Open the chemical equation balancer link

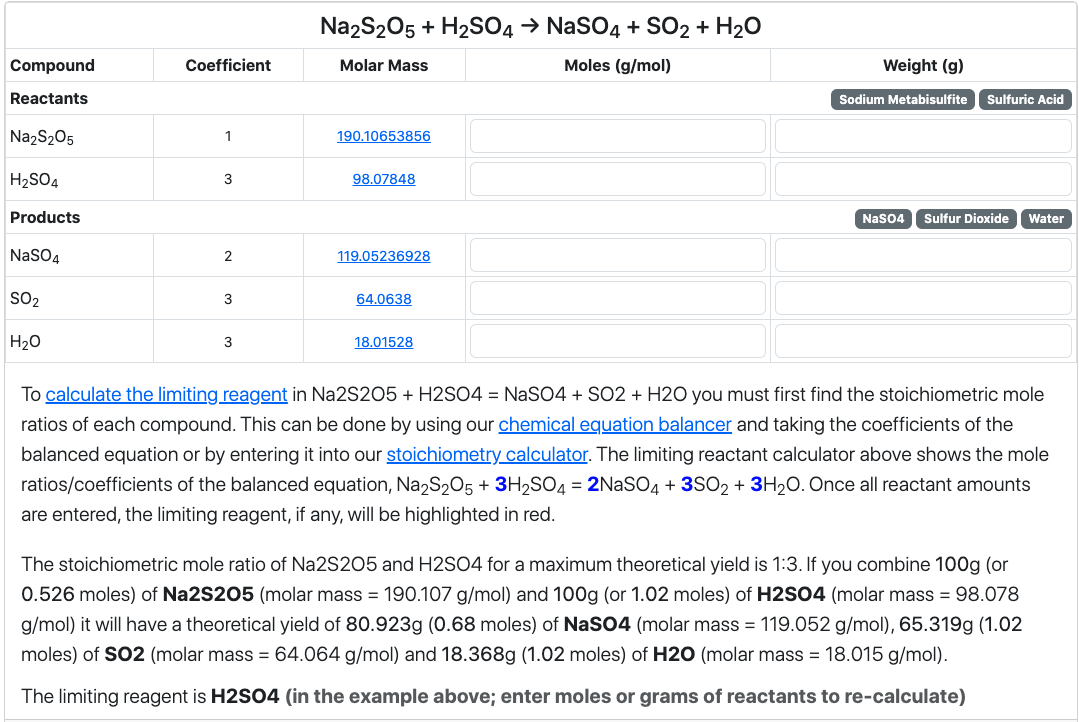tap(615, 424)
